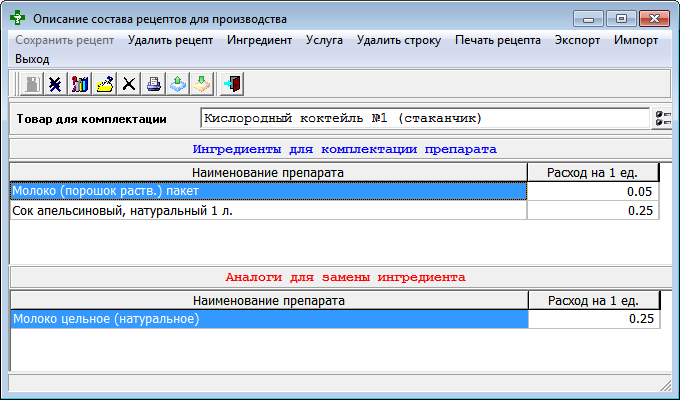
Task: Add service via the yellow toolbar icon
Action: coord(105,84)
